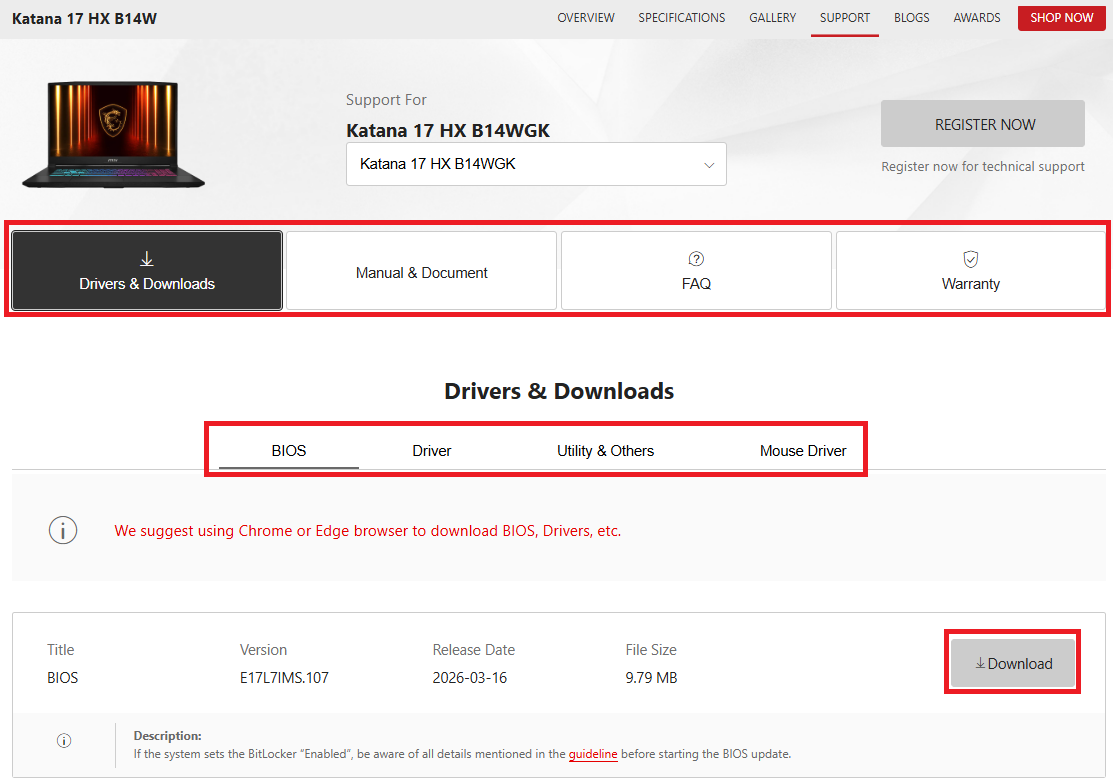Click the question mark icon above FAQ
This screenshot has height=784, width=1113.
696,259
